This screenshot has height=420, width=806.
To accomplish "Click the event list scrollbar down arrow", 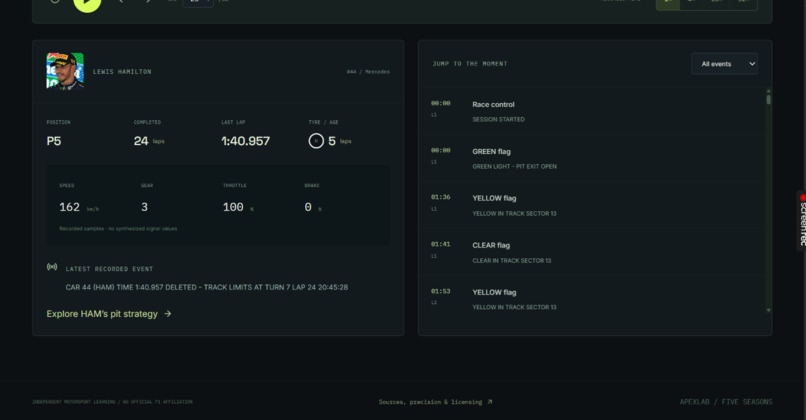I will point(768,310).
